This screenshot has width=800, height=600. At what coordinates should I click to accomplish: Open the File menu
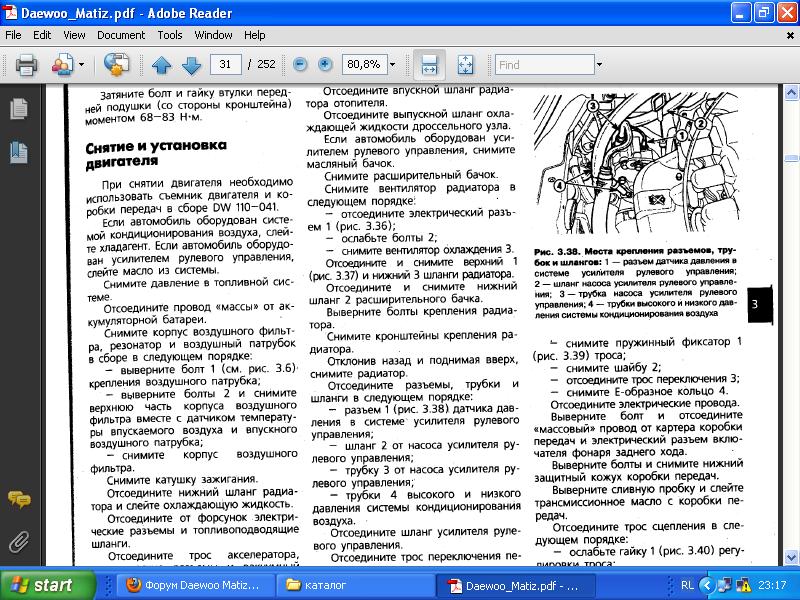point(13,35)
